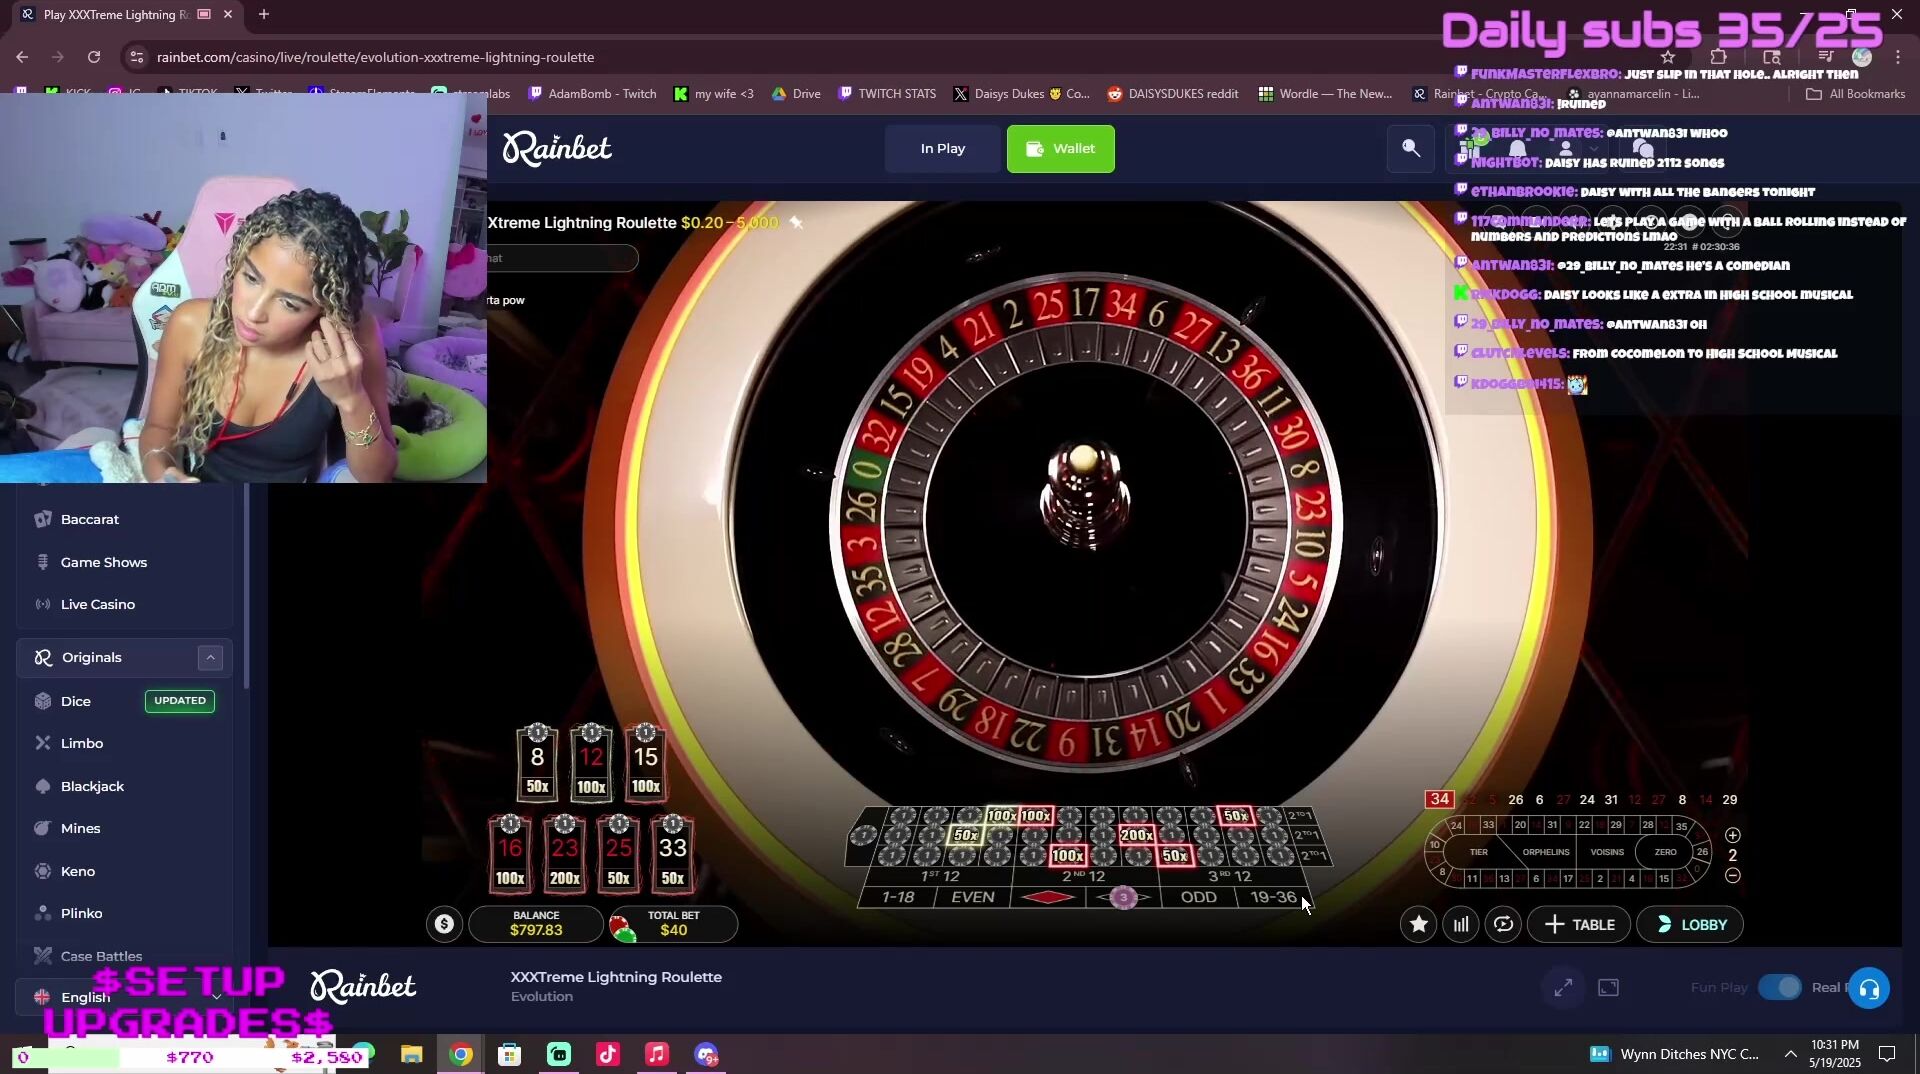Open Limbo from sidebar

(x=82, y=744)
